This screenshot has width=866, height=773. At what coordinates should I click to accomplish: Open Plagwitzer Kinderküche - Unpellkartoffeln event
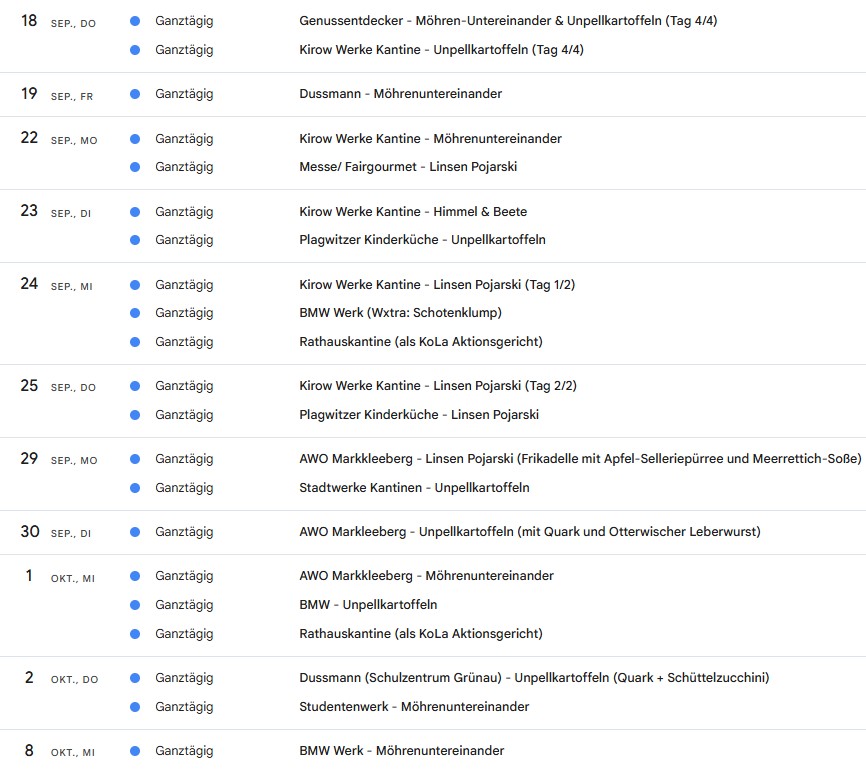[x=422, y=240]
